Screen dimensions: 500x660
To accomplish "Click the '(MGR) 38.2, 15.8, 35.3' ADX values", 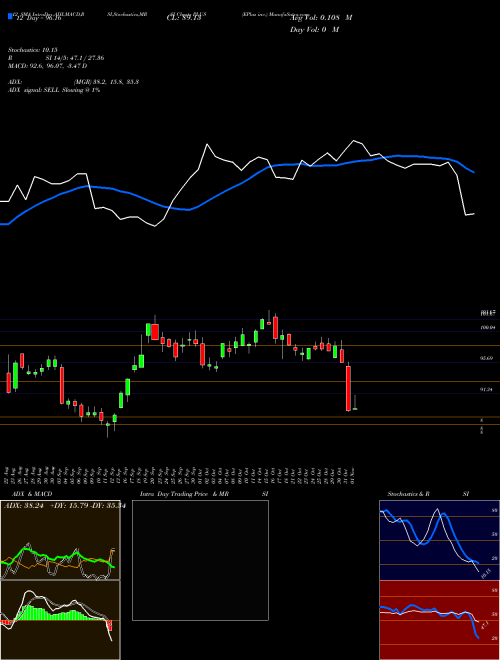I will point(106,82).
